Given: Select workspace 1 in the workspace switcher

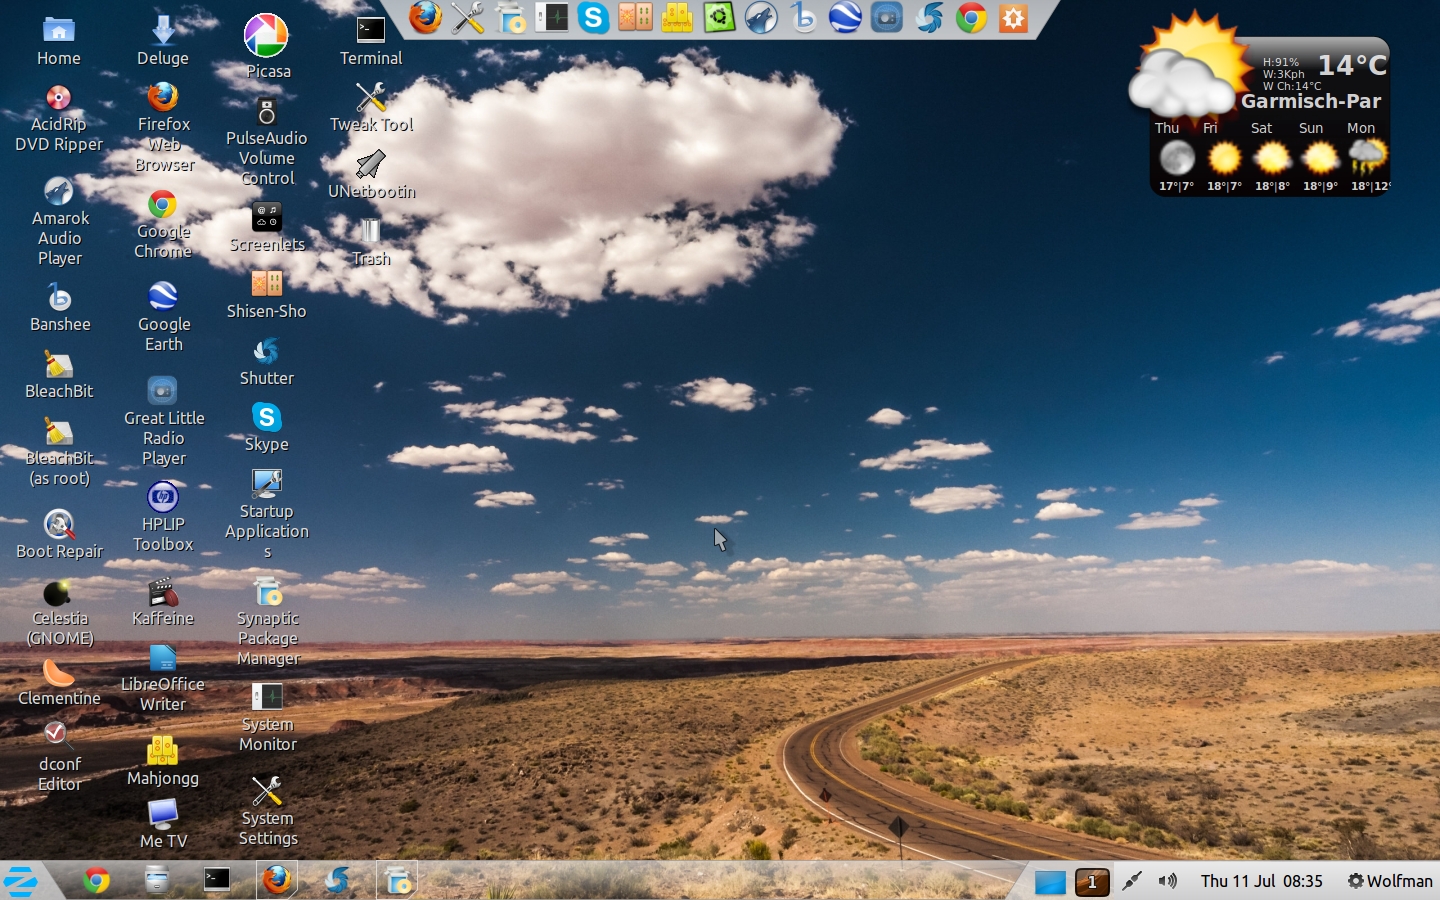Looking at the screenshot, I should [x=1092, y=882].
